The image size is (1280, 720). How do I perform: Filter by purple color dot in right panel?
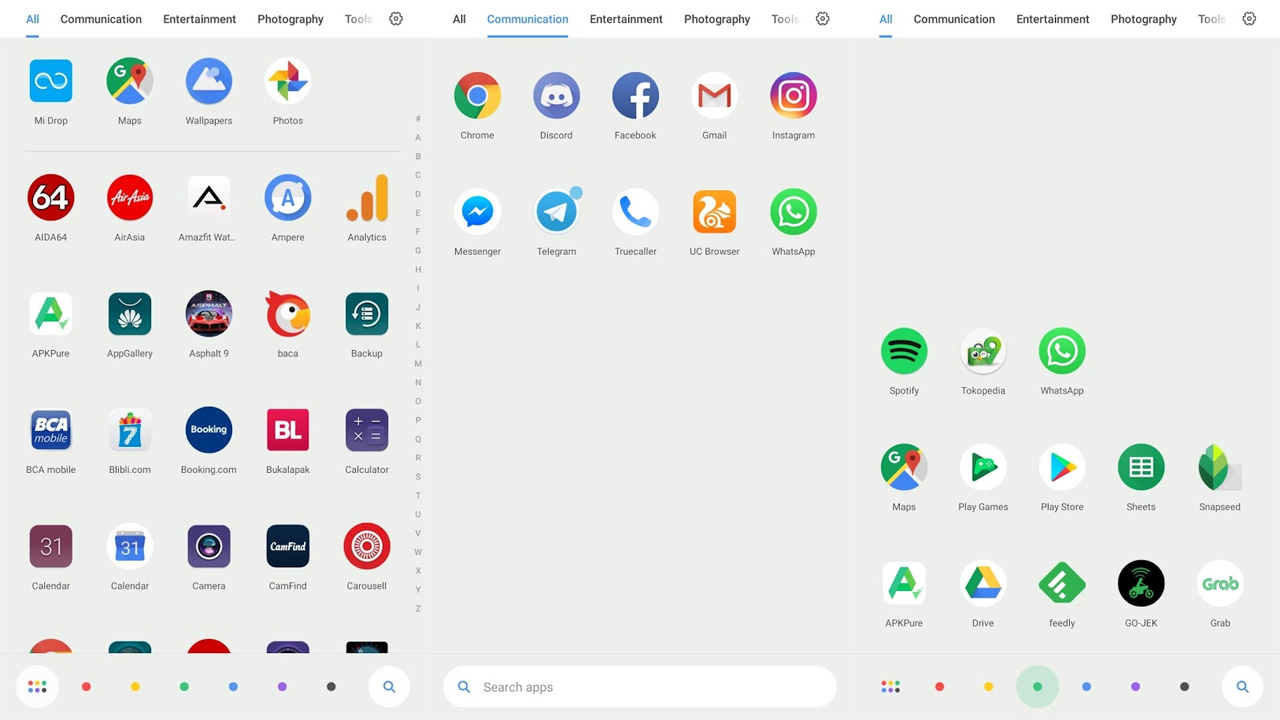tap(1135, 687)
